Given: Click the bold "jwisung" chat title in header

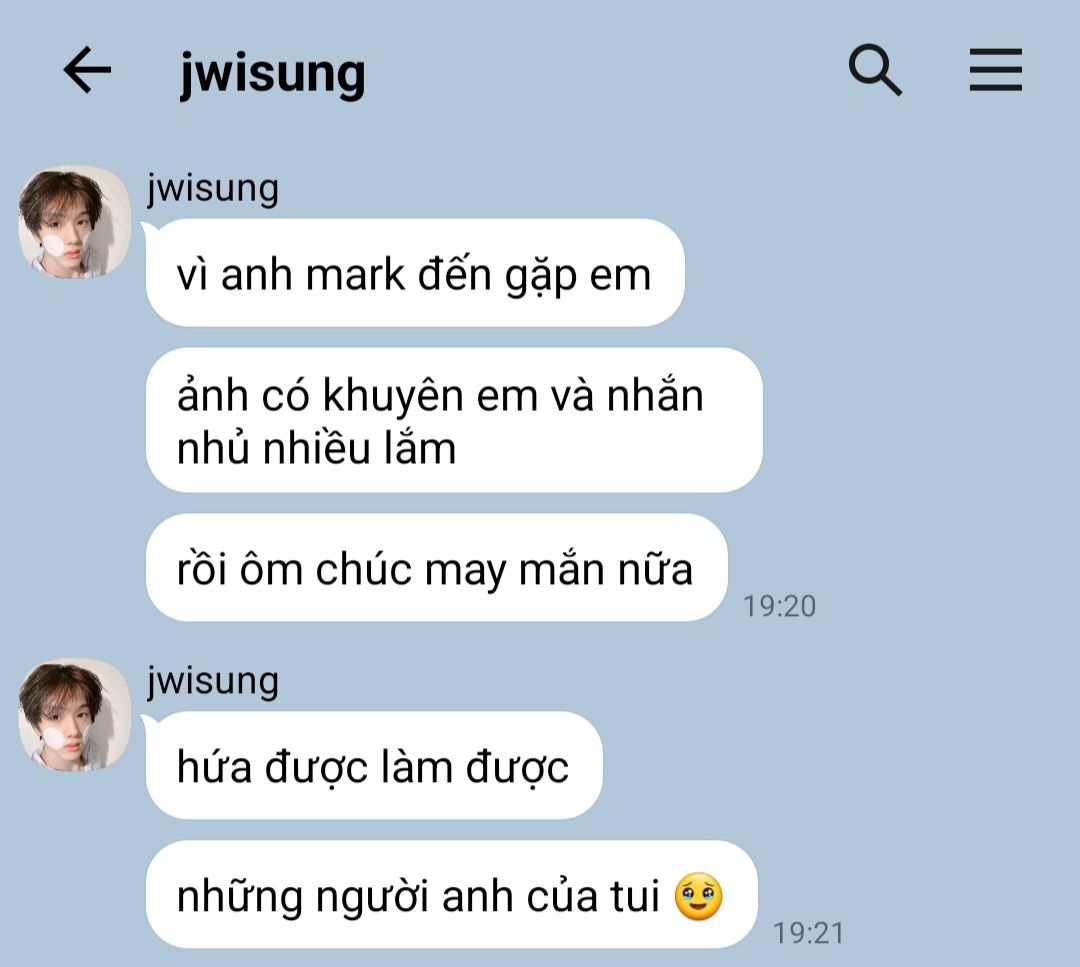Looking at the screenshot, I should point(273,74).
